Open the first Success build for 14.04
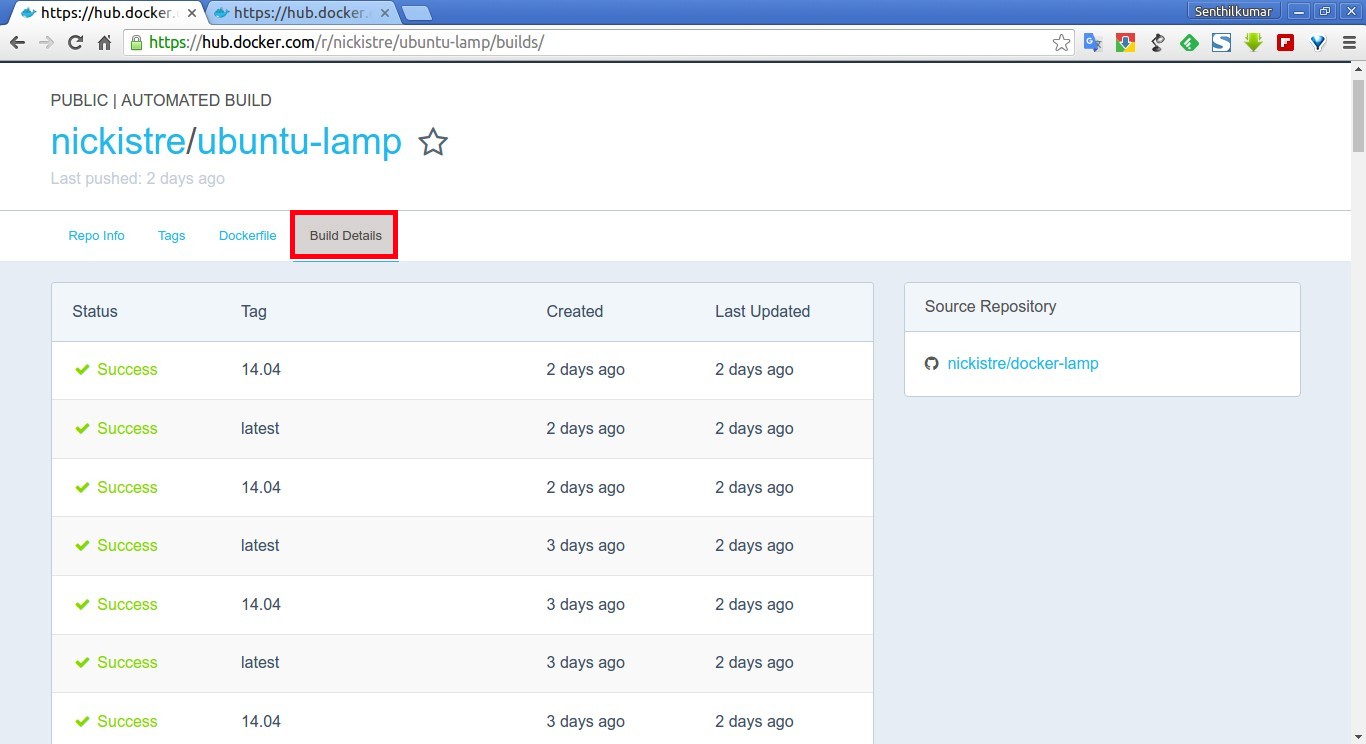This screenshot has width=1366, height=744. tap(462, 370)
